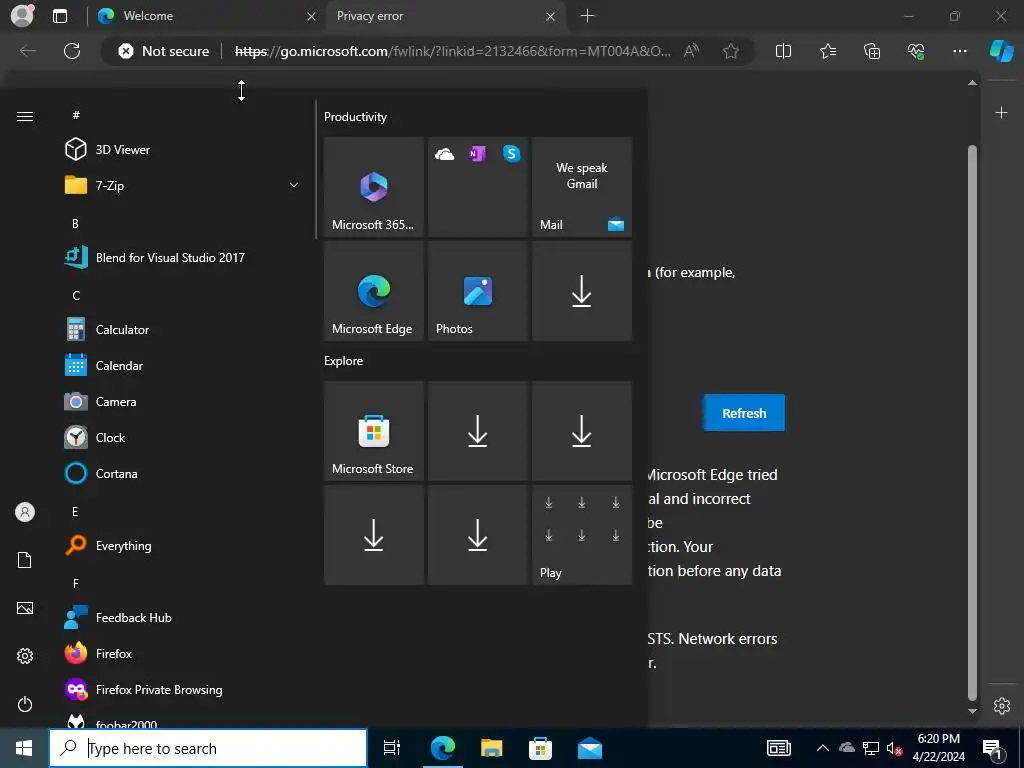Open Settings gear in the Start sidebar
This screenshot has height=768, width=1024.
click(25, 656)
